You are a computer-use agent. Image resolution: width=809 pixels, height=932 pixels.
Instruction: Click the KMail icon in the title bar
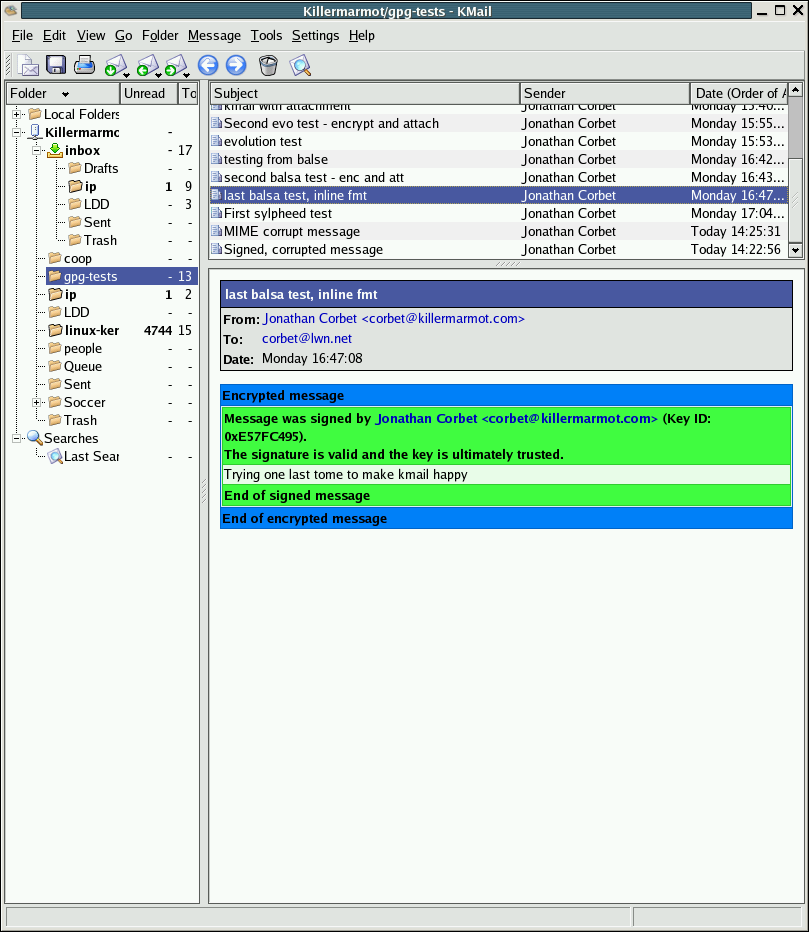coord(10,10)
